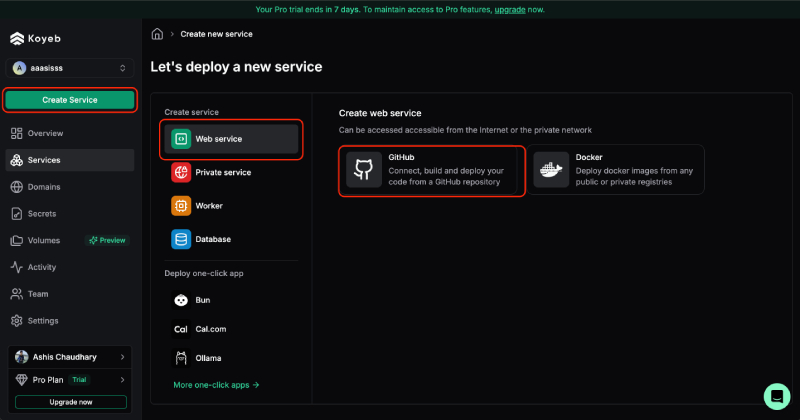Go to the Secrets page
The height and width of the screenshot is (420, 800).
pos(70,214)
